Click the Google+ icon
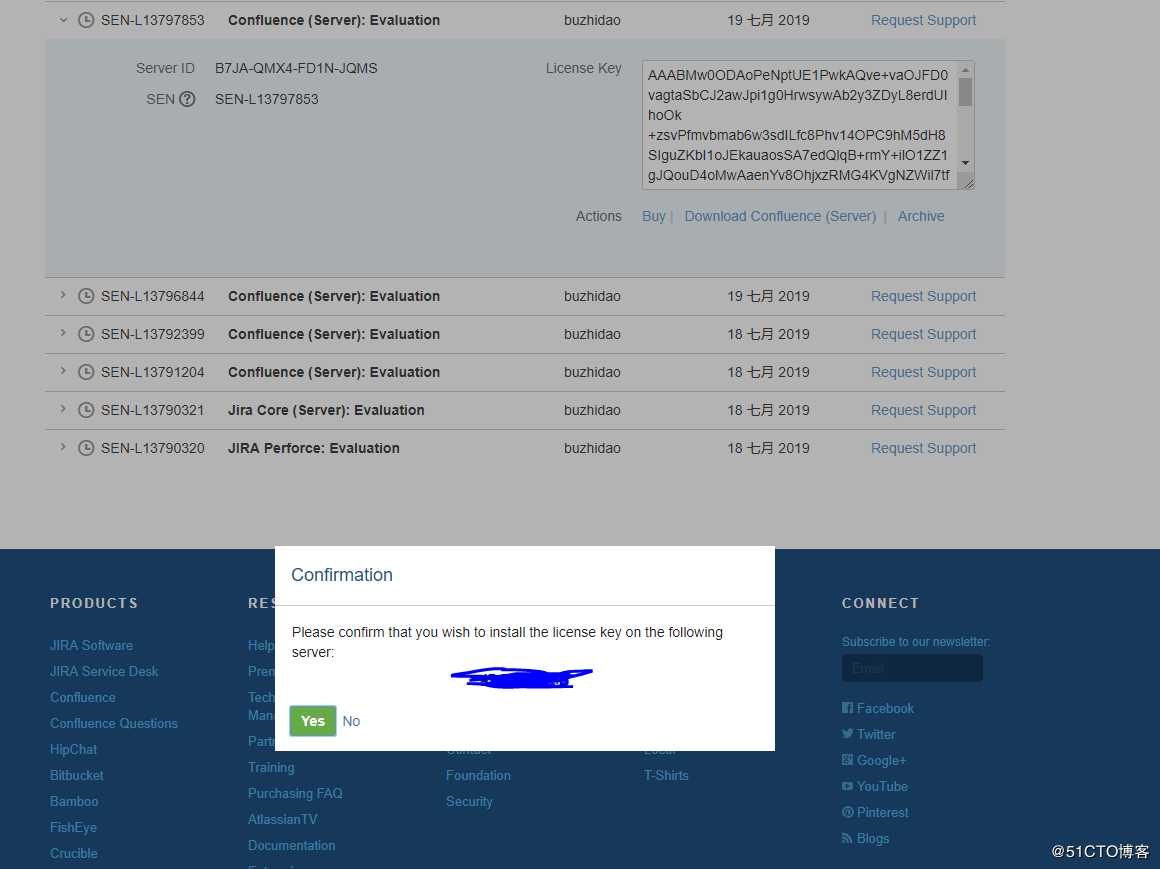Screen dimensions: 1160x869 point(847,760)
